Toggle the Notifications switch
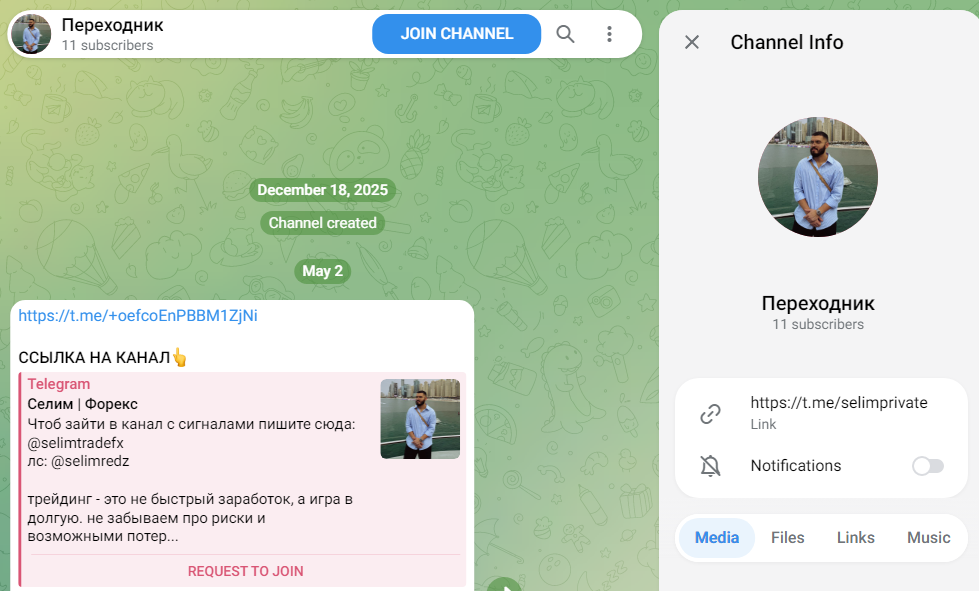This screenshot has width=979, height=591. coord(928,466)
